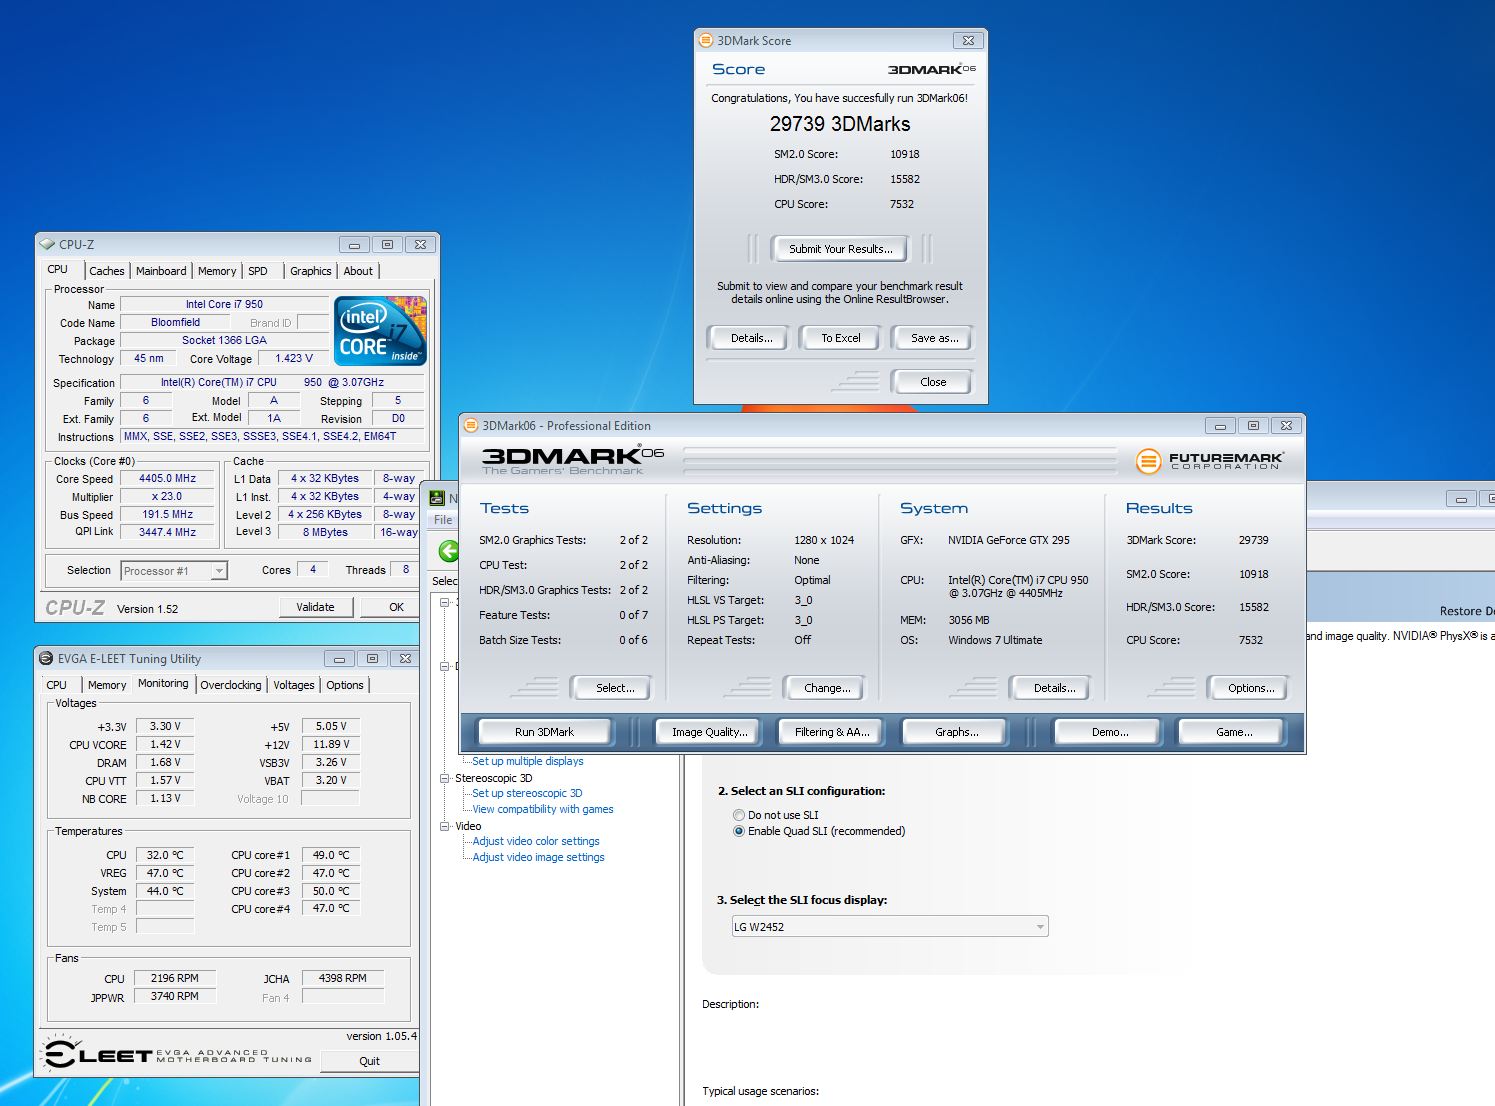Click Change... under Settings in 3DMark06

tap(827, 688)
